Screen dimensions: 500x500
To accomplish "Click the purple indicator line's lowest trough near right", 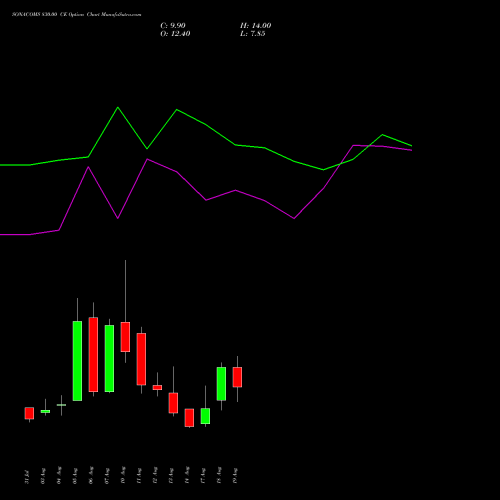I will pos(294,218).
